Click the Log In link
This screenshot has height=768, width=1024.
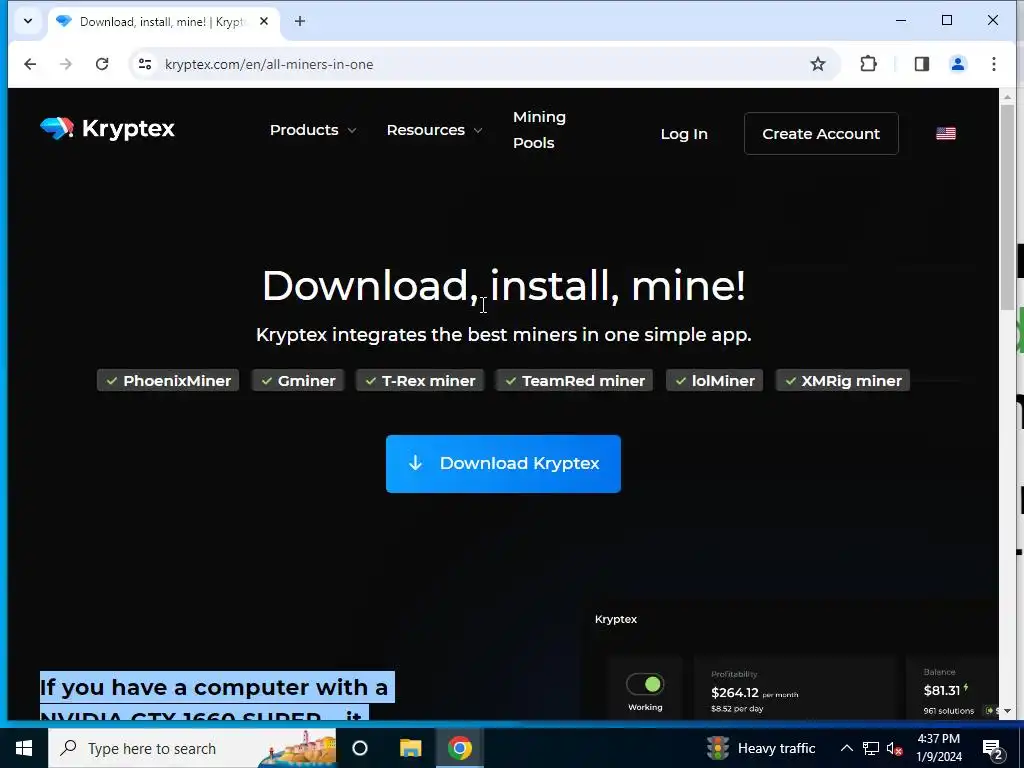684,134
